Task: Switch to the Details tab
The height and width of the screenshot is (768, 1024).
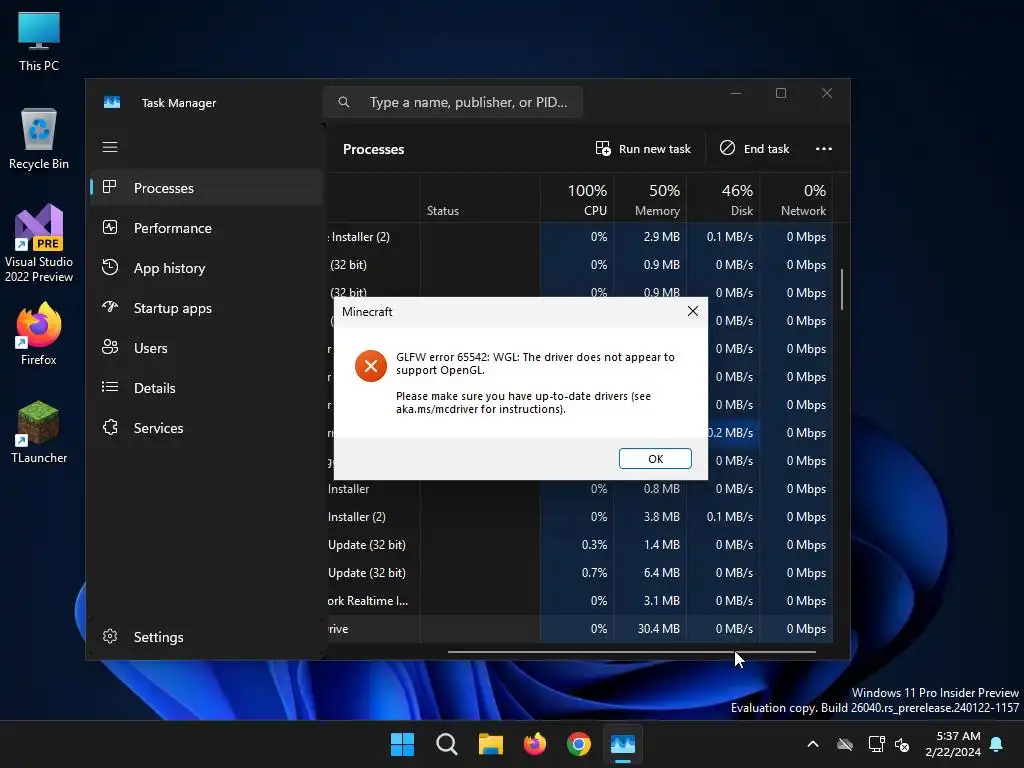Action: pyautogui.click(x=206, y=388)
